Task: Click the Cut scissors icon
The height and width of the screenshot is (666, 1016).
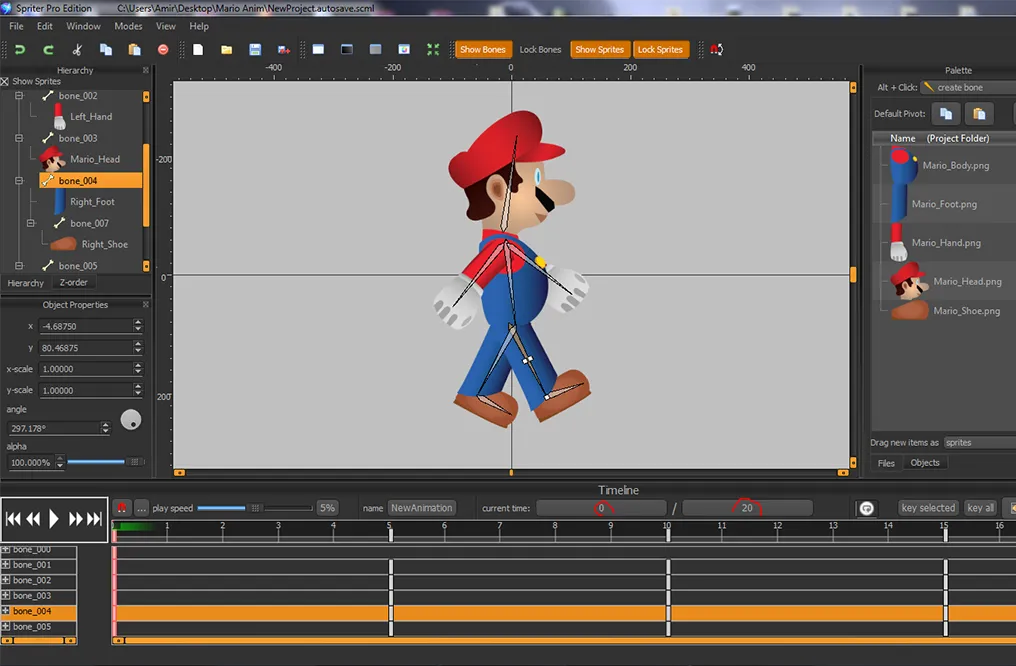Action: (77, 50)
